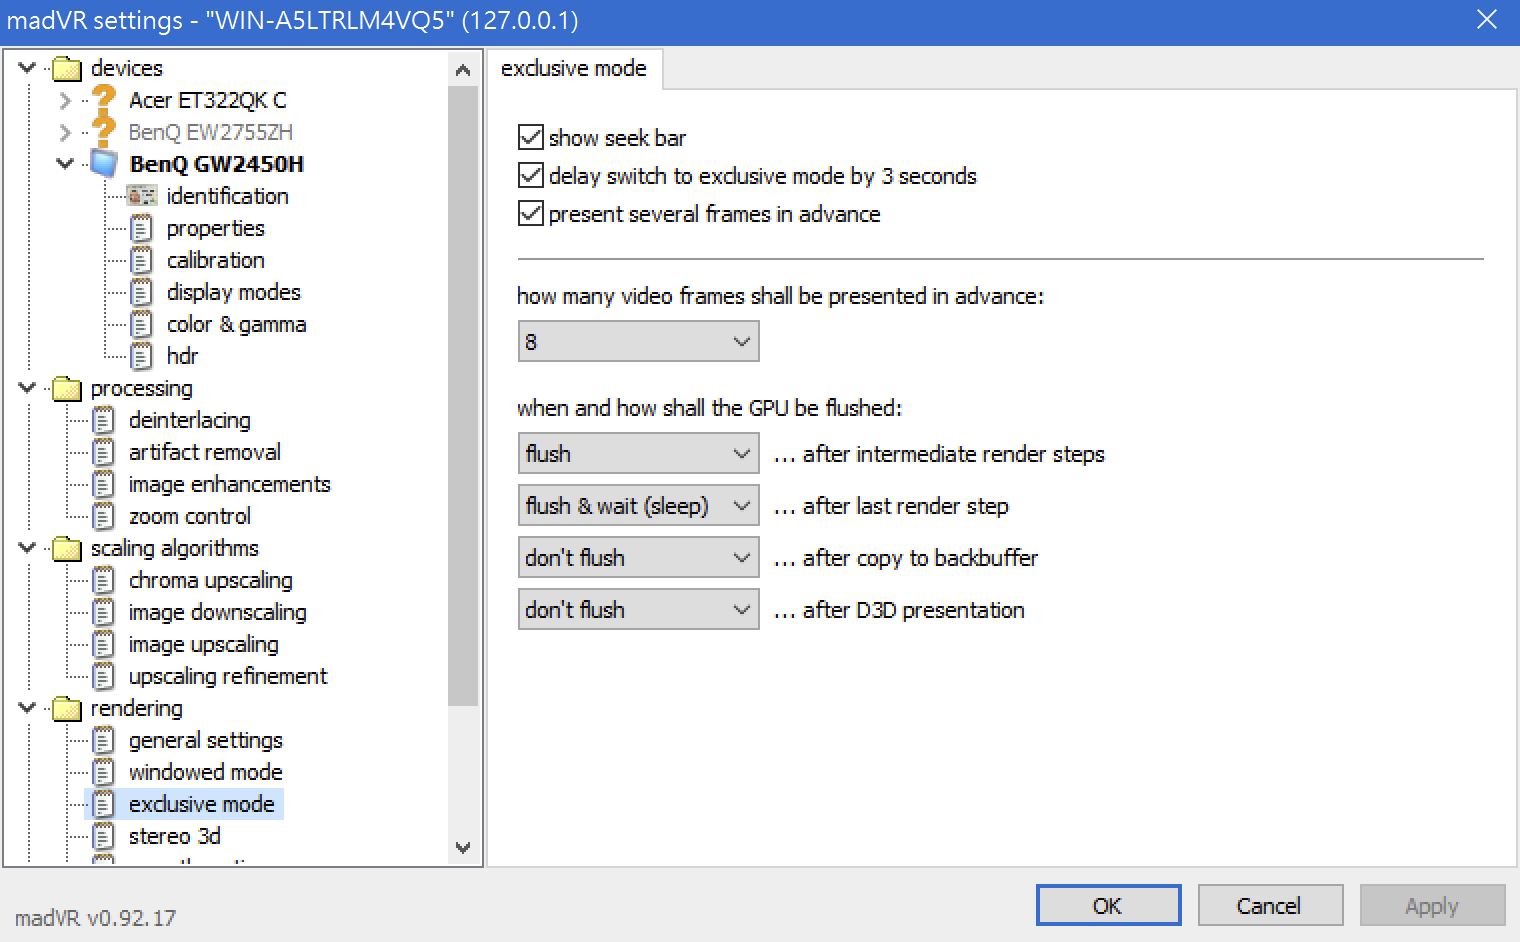Image resolution: width=1520 pixels, height=942 pixels.
Task: Click the processing folder icon
Action: (67, 388)
